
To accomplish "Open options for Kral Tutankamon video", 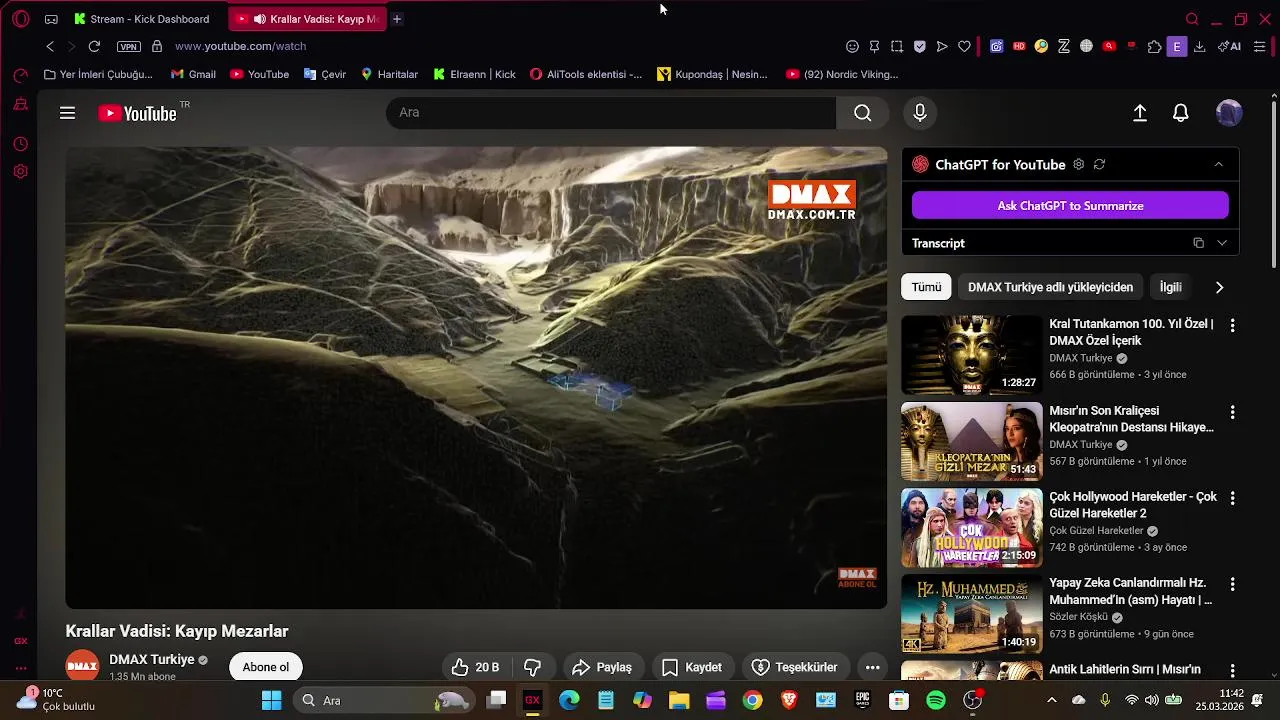I will (x=1232, y=325).
